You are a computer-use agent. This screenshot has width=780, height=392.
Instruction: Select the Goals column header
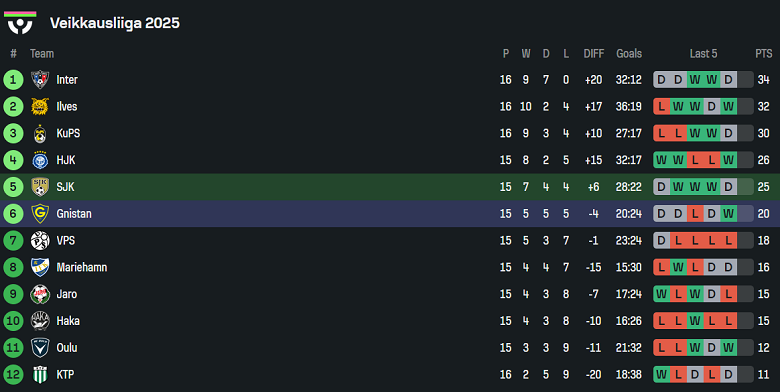coord(629,54)
